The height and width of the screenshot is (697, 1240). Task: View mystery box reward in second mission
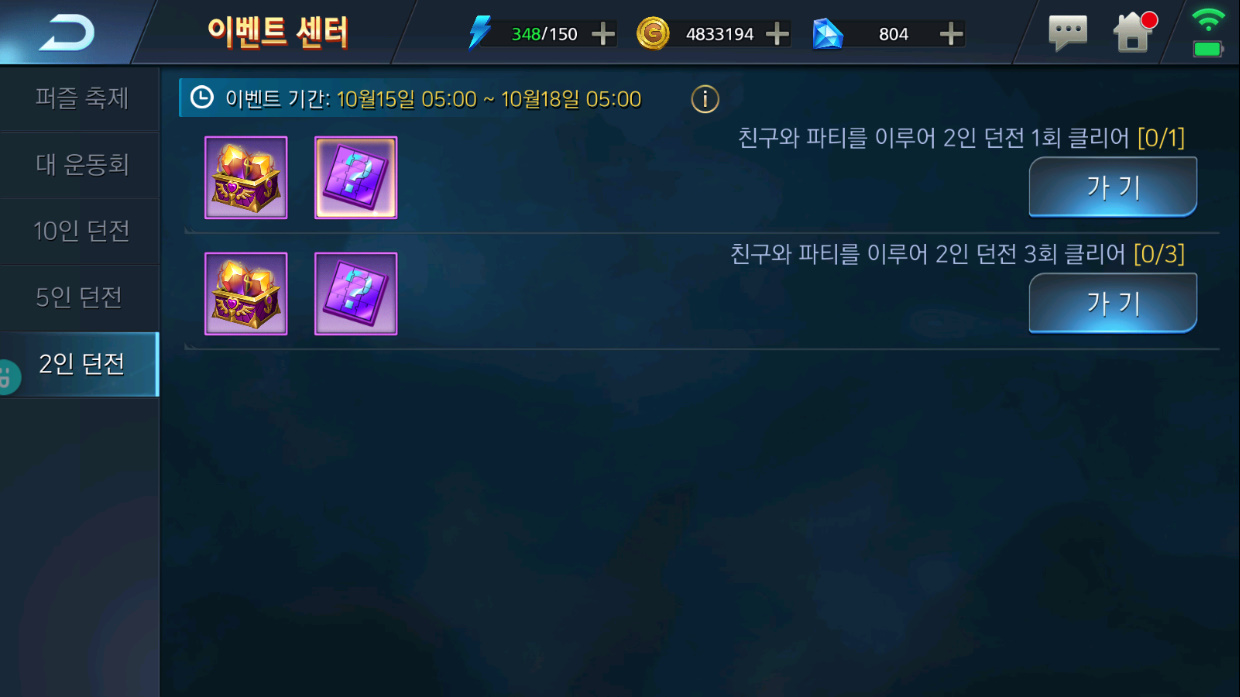[356, 294]
